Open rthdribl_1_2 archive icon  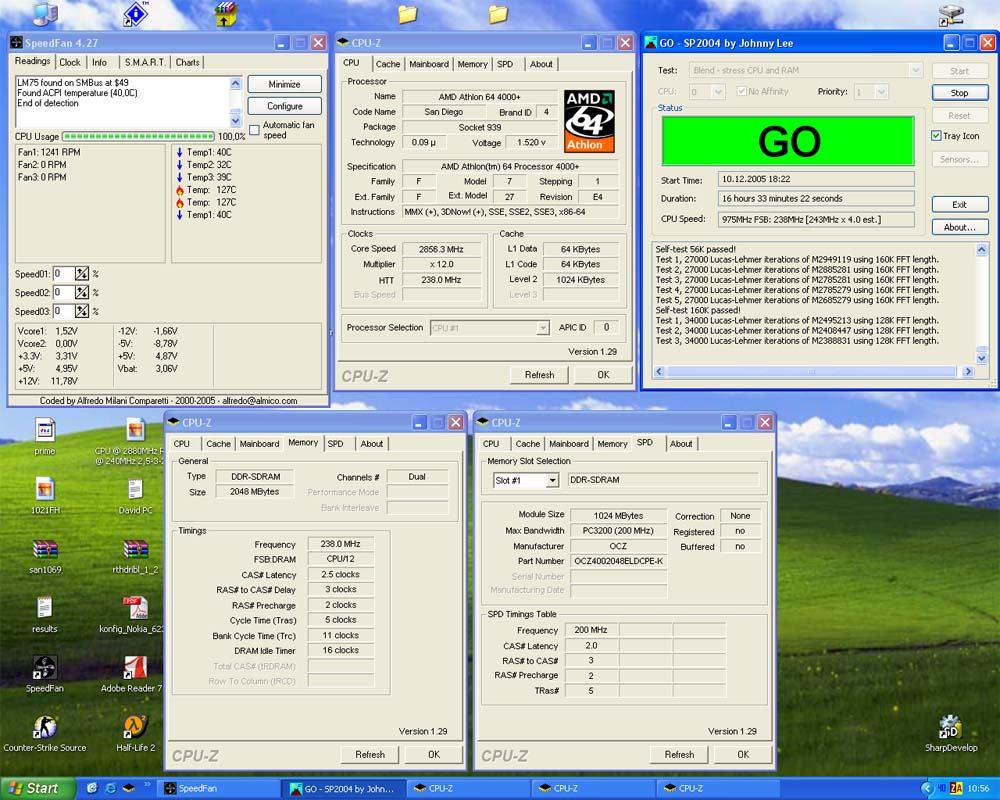coord(135,549)
